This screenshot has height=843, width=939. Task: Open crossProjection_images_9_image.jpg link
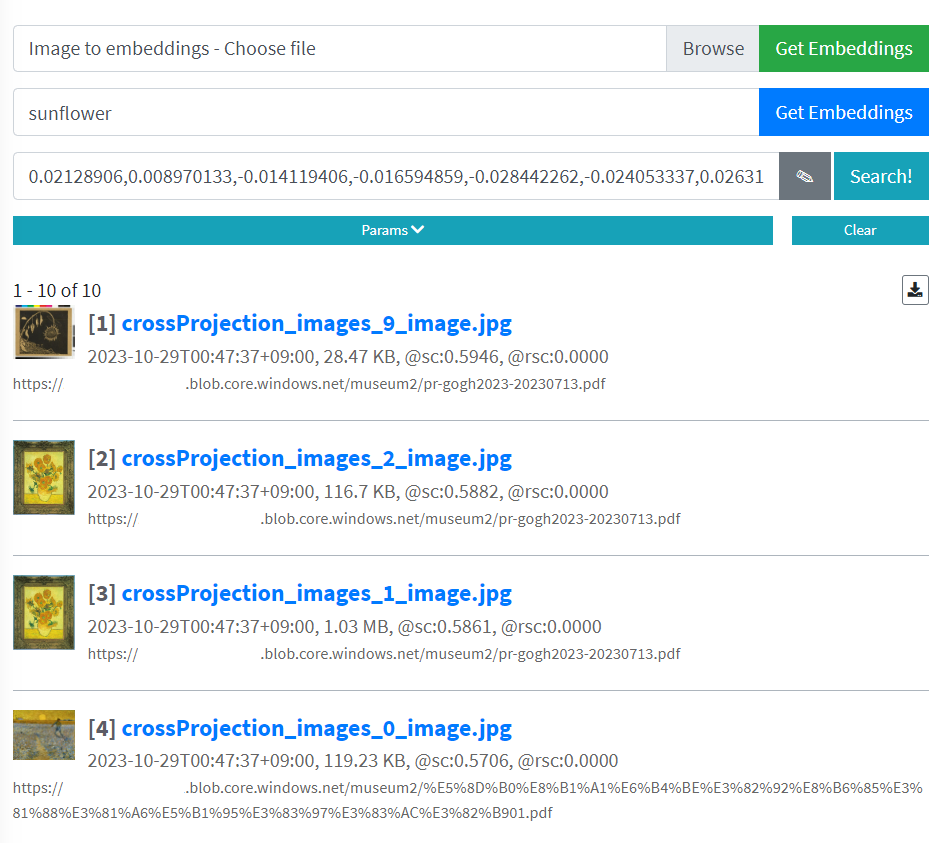point(317,323)
